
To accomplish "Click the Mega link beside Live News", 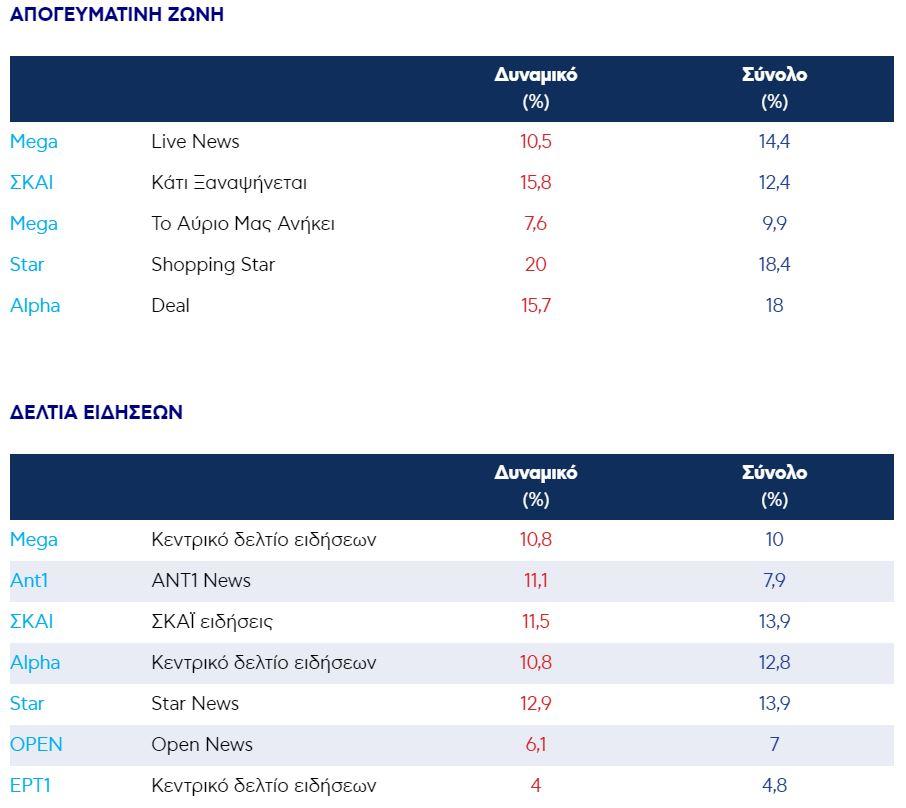I will point(34,142).
